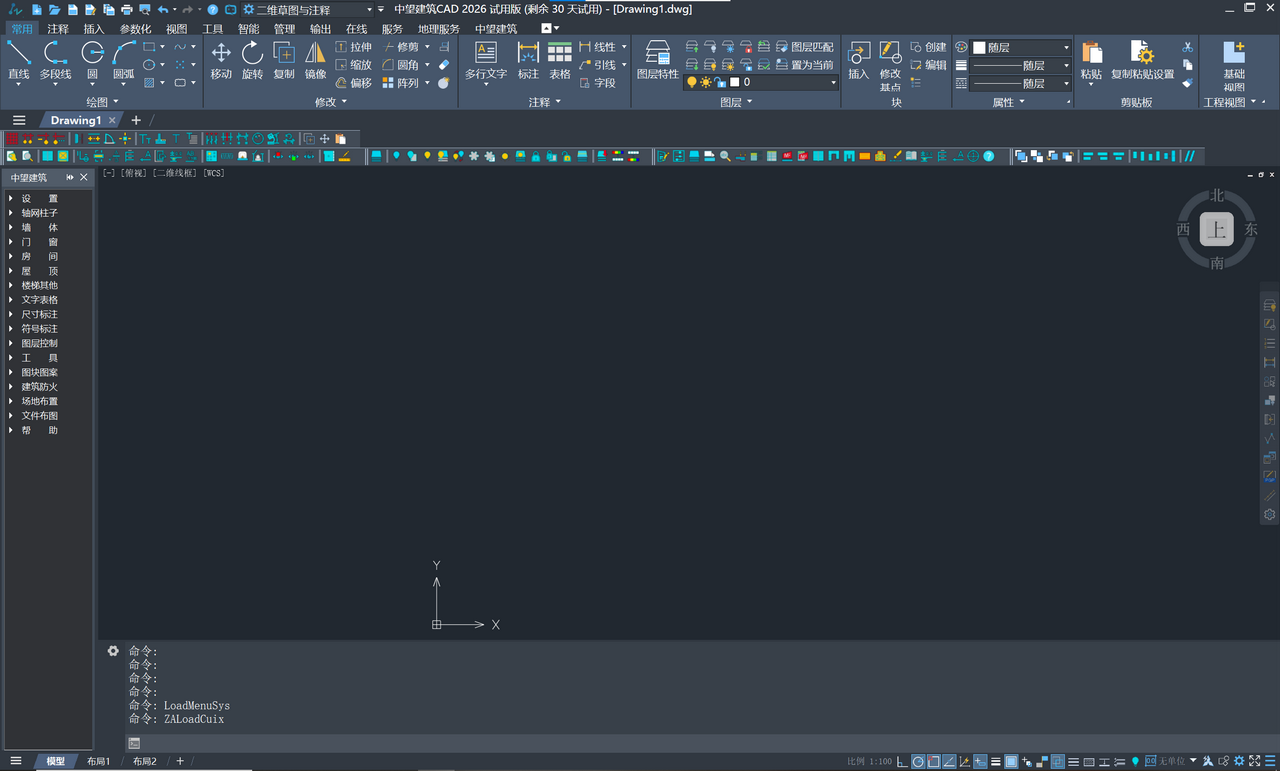Switch to the 布局1 layout tab

tap(98, 762)
